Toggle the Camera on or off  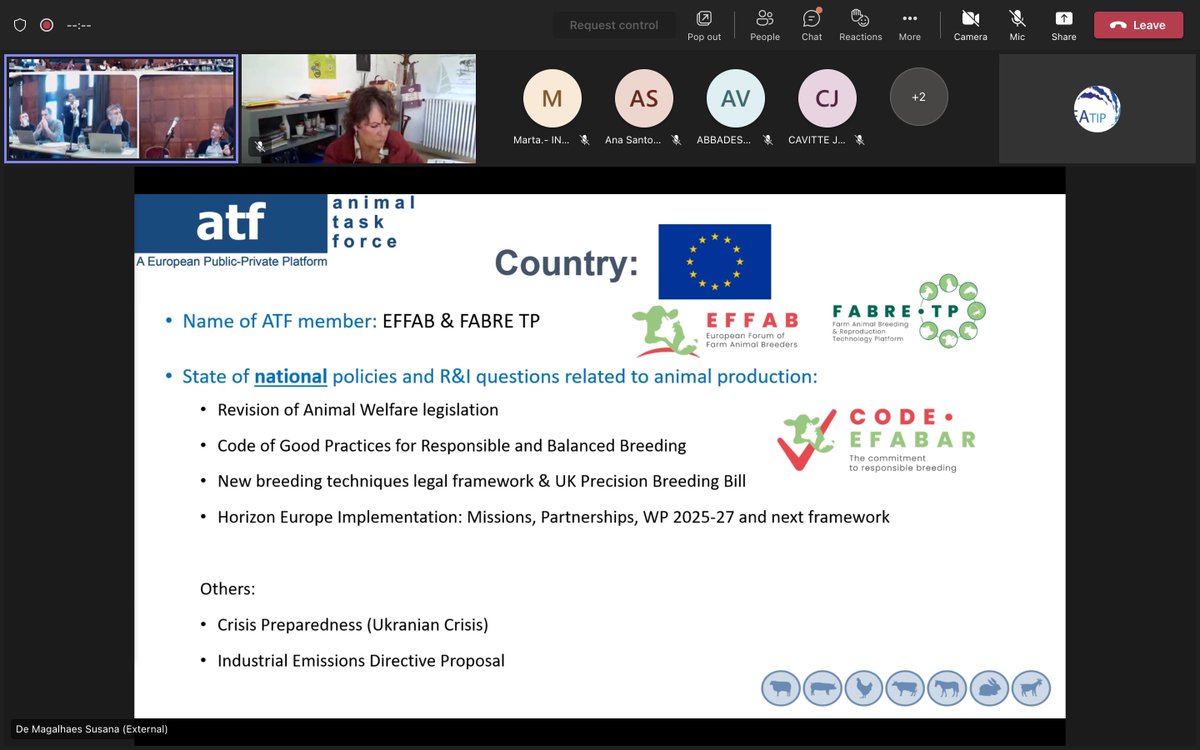970,24
